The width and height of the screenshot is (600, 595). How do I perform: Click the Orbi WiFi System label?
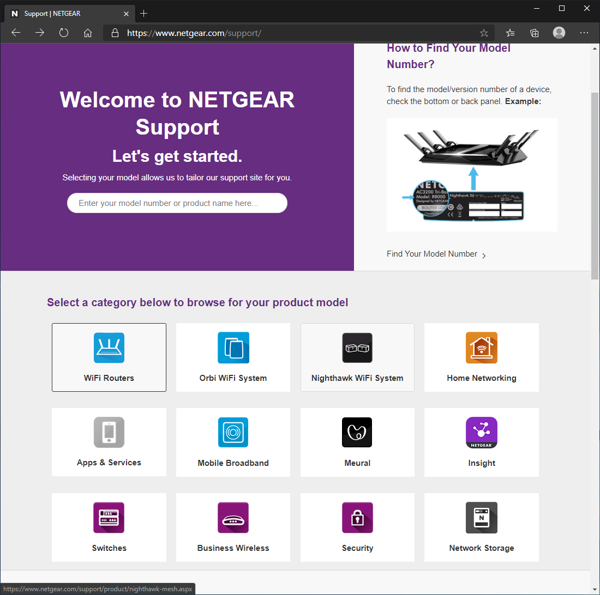tap(233, 378)
